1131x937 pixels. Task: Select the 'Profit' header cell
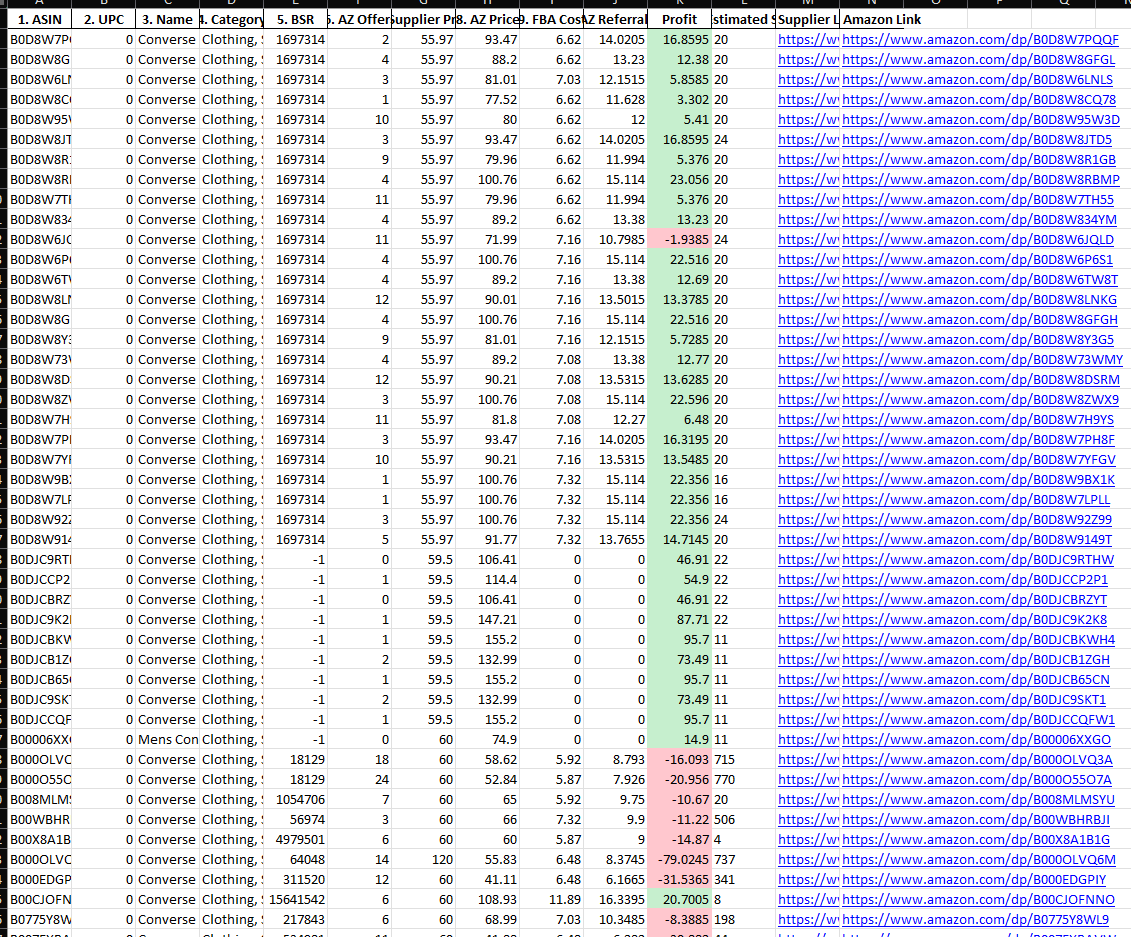pos(679,19)
